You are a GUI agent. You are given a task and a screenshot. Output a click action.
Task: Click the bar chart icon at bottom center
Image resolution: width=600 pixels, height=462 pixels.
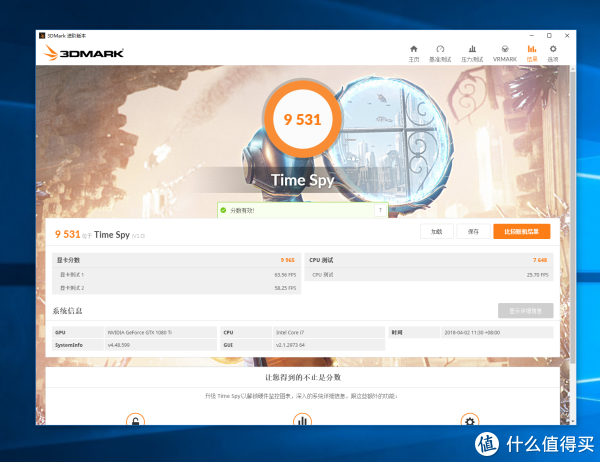click(x=302, y=420)
